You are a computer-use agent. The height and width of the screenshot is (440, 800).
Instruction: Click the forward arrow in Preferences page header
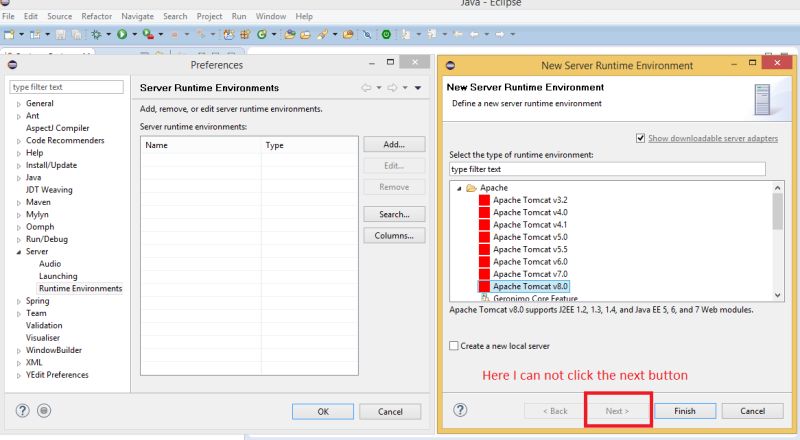(392, 88)
